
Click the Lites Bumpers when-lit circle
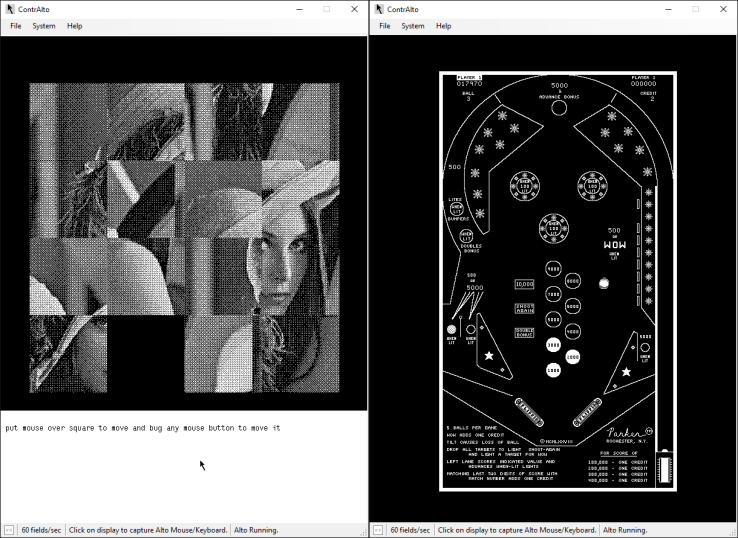point(456,209)
